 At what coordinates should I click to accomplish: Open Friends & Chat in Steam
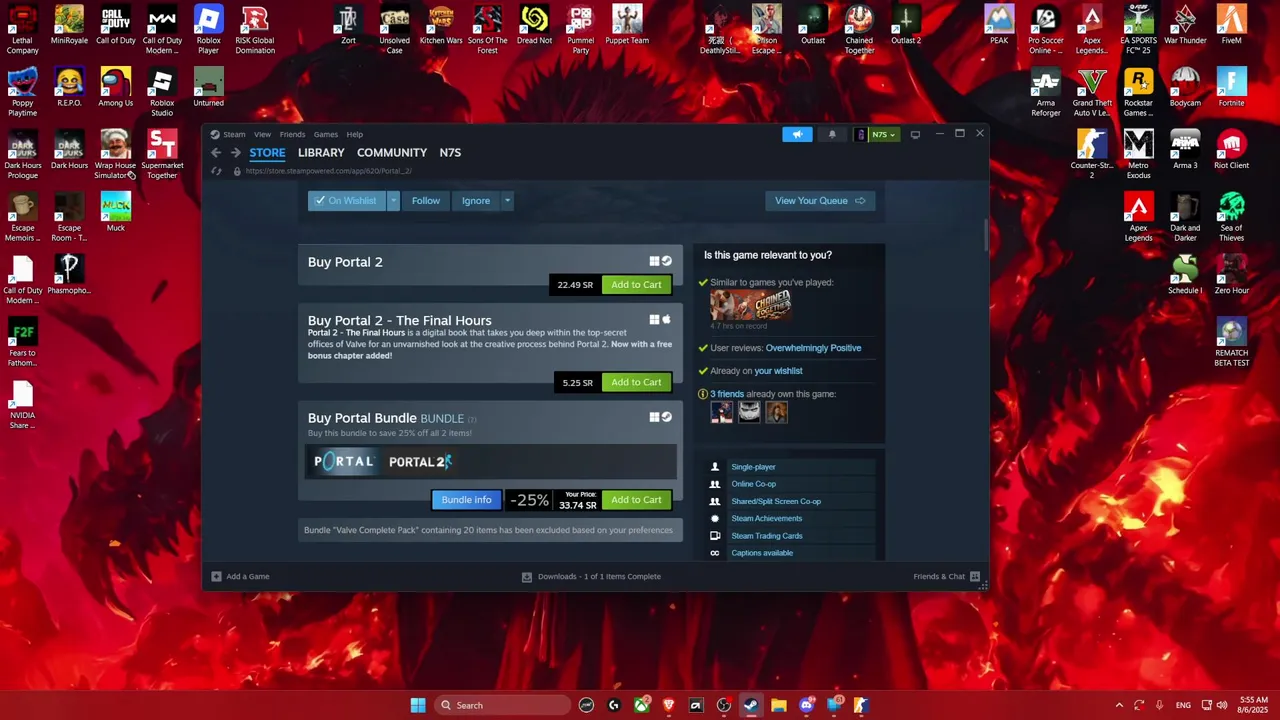click(x=946, y=576)
